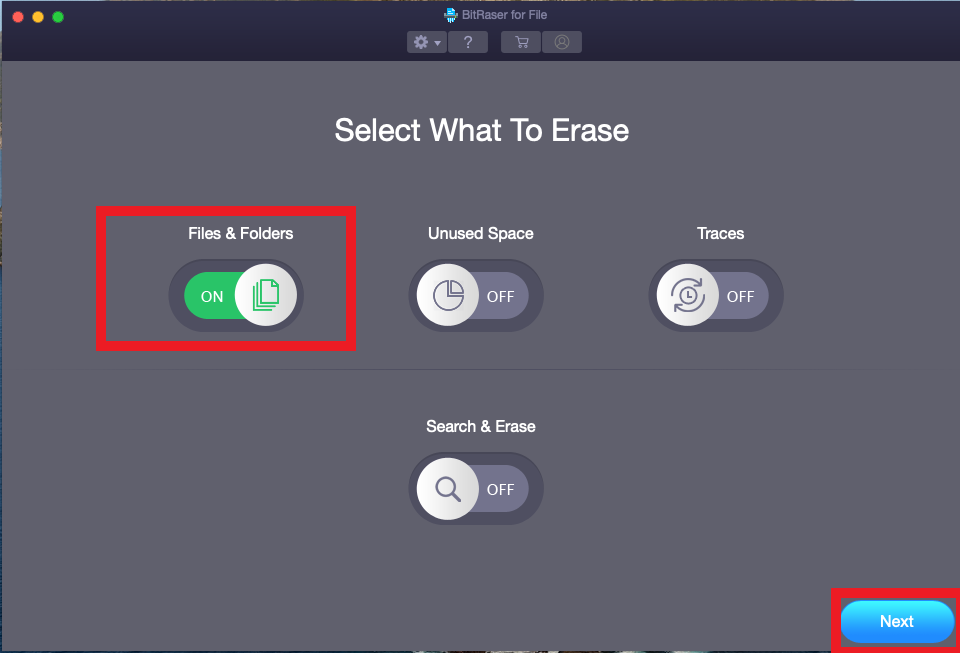
Task: Click the yellow minimize window button
Action: [38, 17]
